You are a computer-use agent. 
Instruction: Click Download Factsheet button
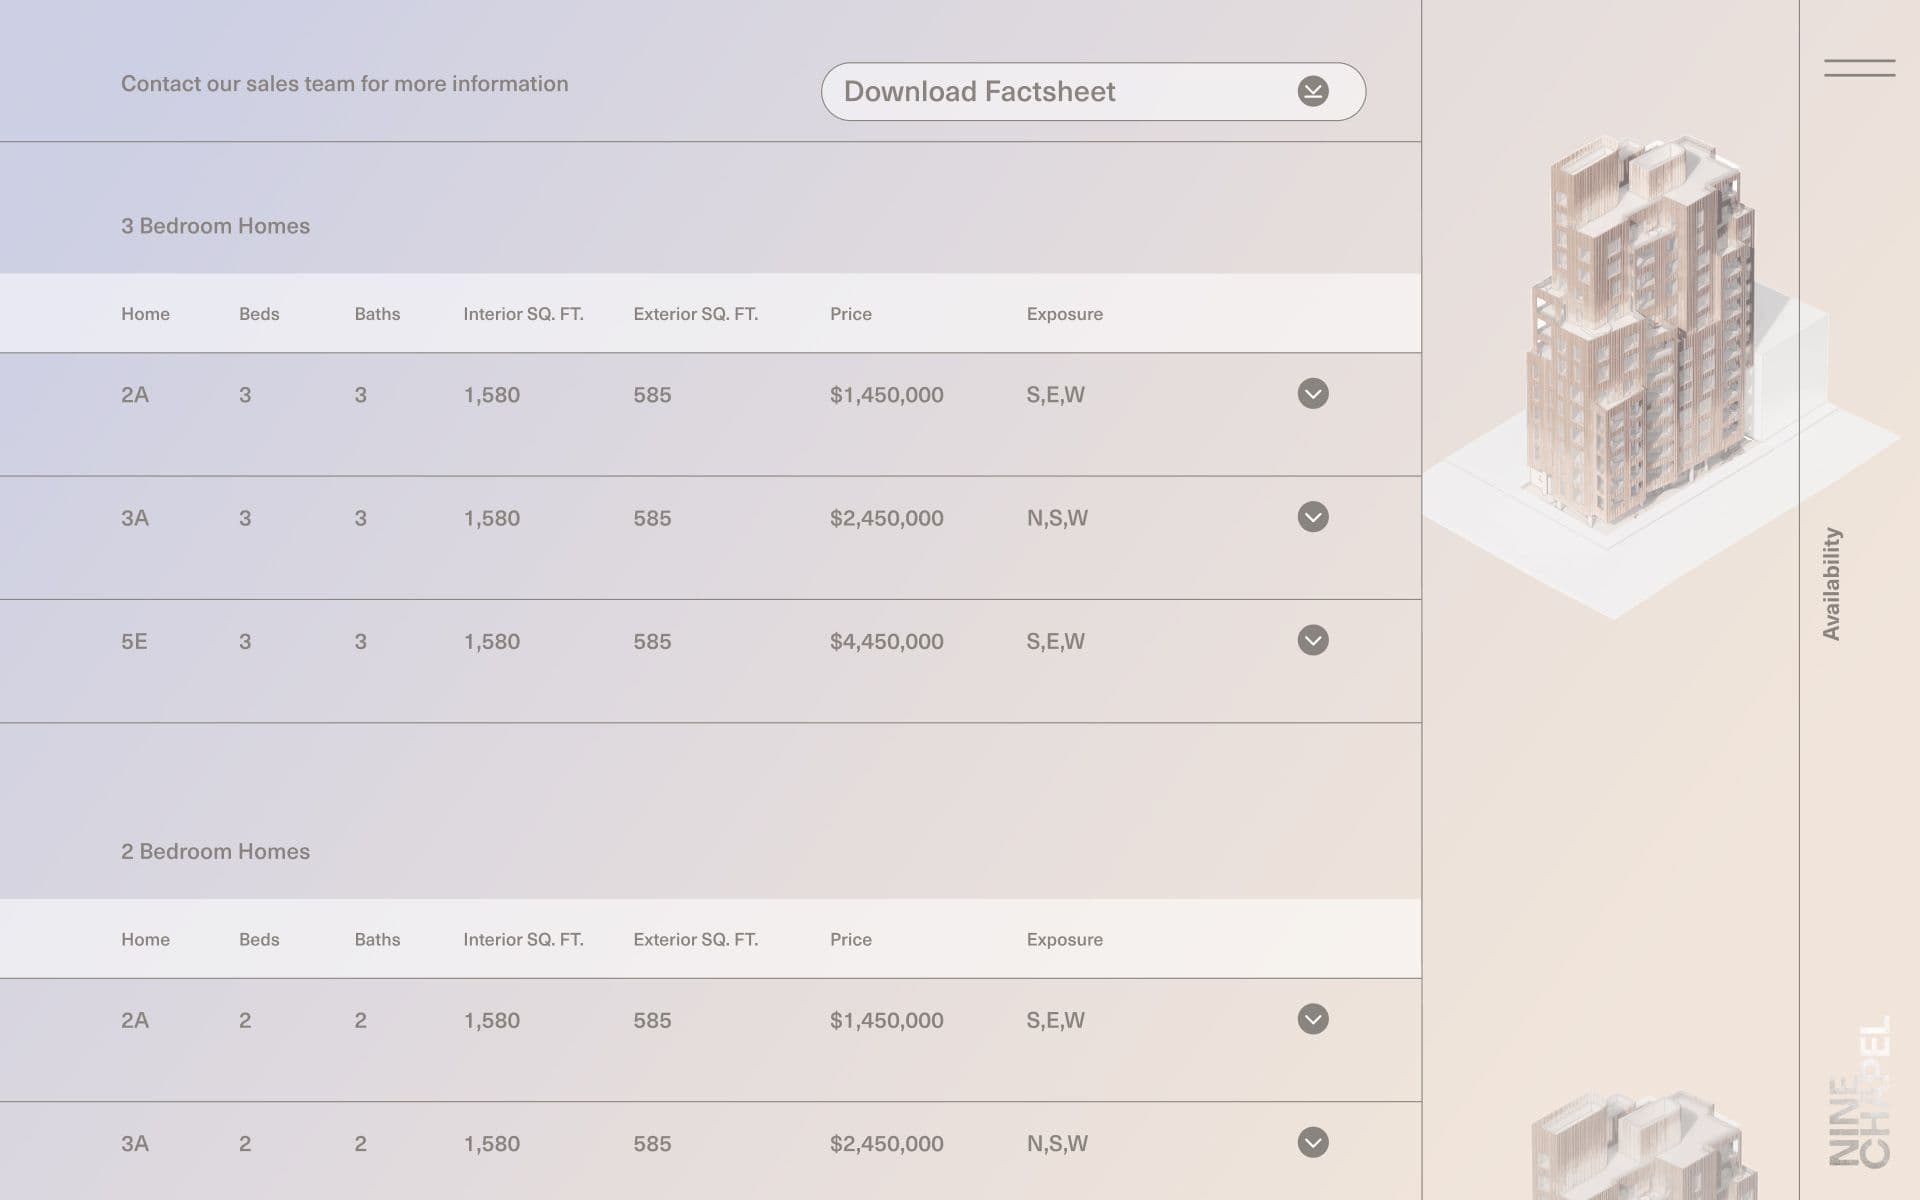click(1093, 92)
